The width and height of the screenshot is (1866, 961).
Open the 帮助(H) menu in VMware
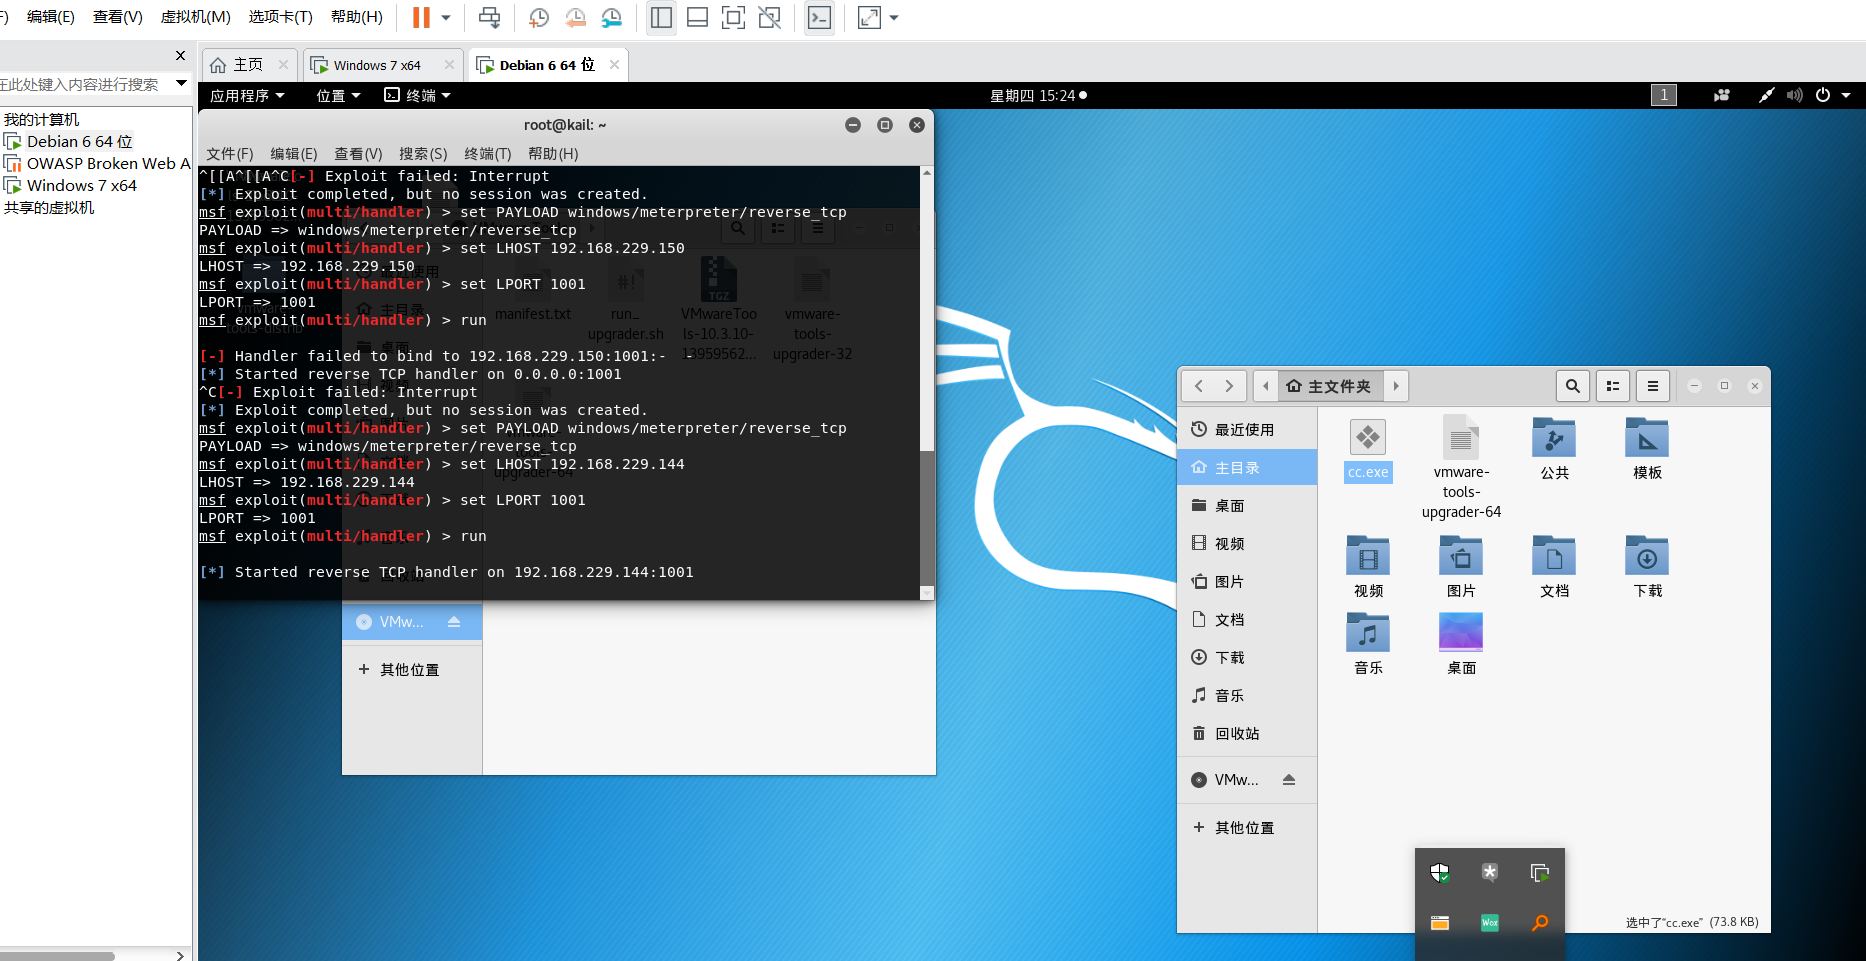pos(357,17)
